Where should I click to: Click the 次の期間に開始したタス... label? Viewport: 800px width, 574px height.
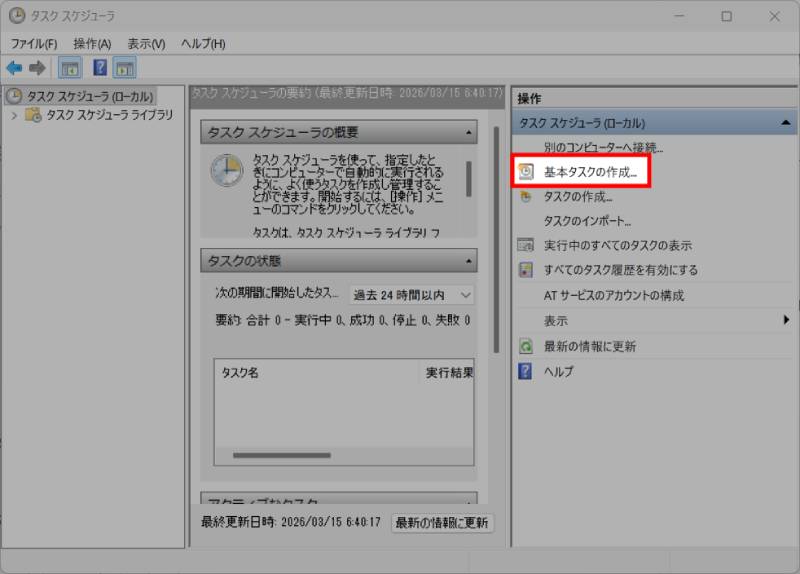(277, 293)
